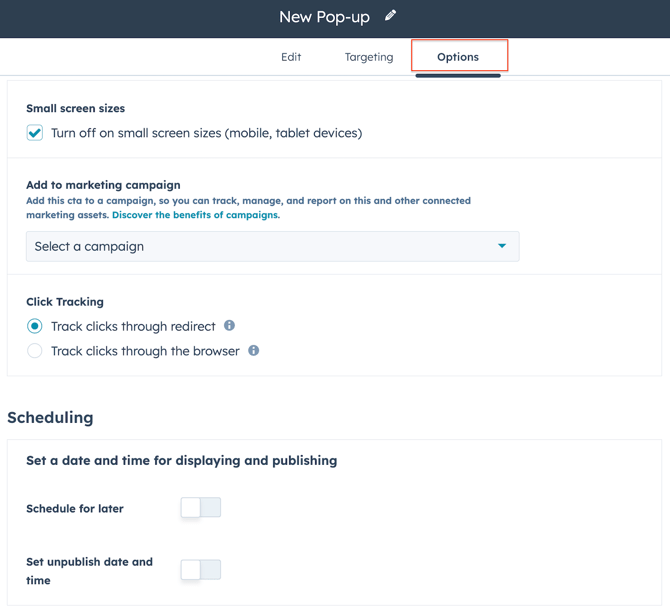
Task: Open the Targeting tab
Action: pyautogui.click(x=369, y=57)
